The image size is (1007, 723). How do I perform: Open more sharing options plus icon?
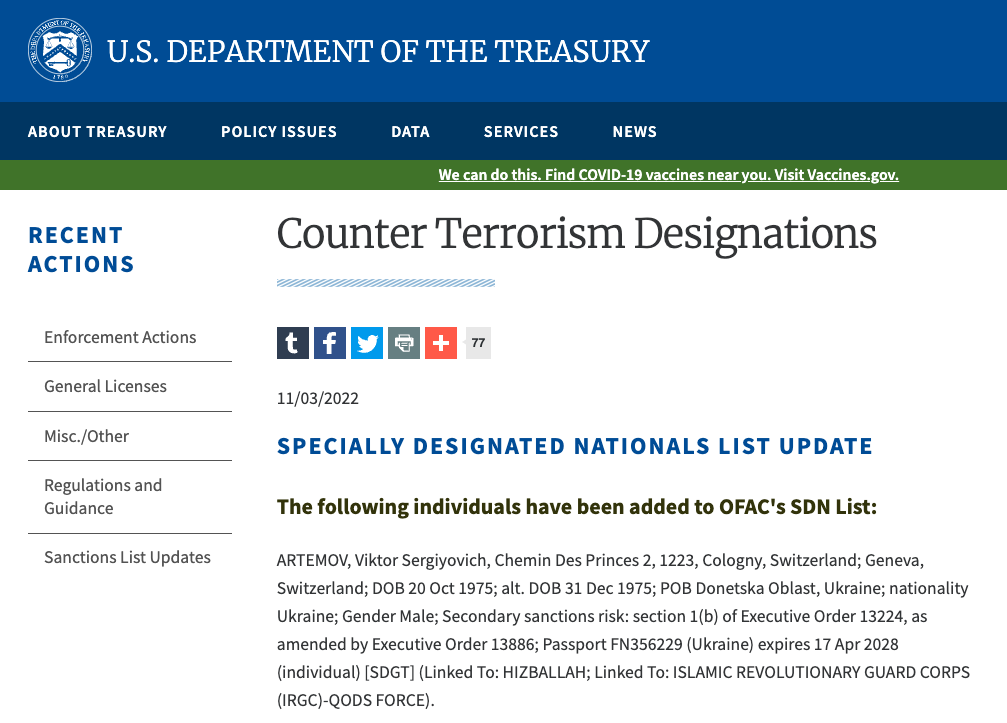pyautogui.click(x=441, y=343)
